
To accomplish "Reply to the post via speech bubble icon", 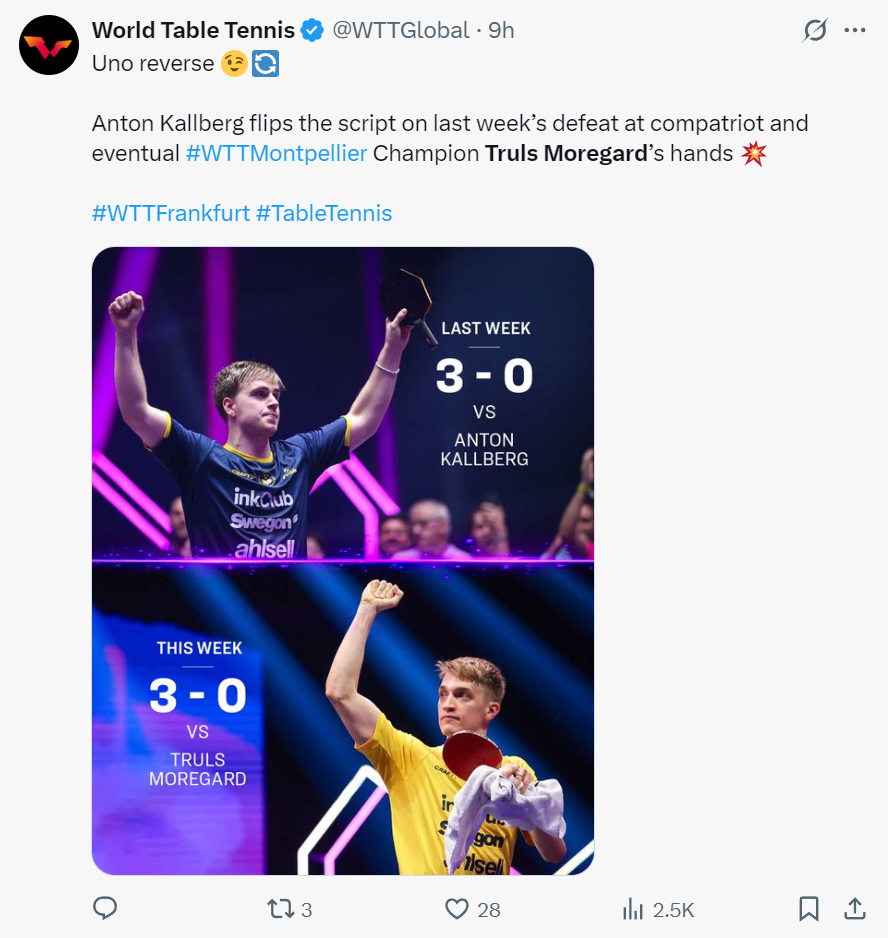I will [x=105, y=908].
